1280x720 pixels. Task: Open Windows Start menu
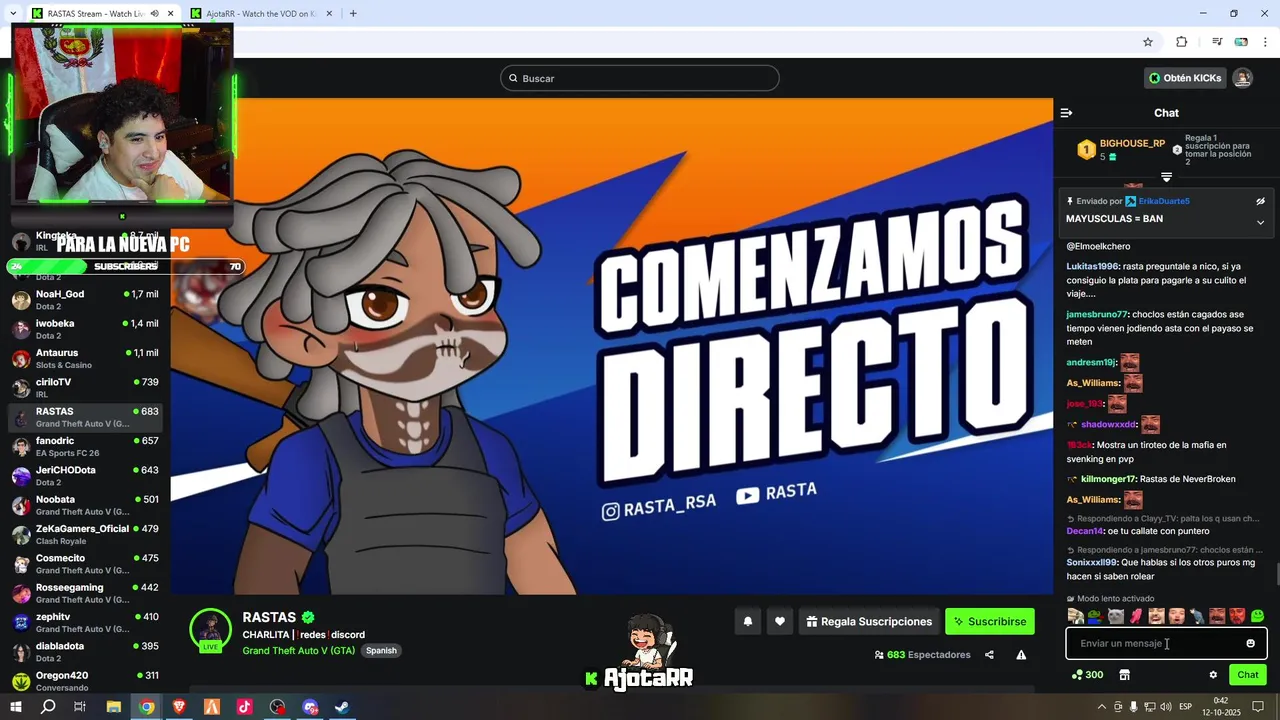15,707
